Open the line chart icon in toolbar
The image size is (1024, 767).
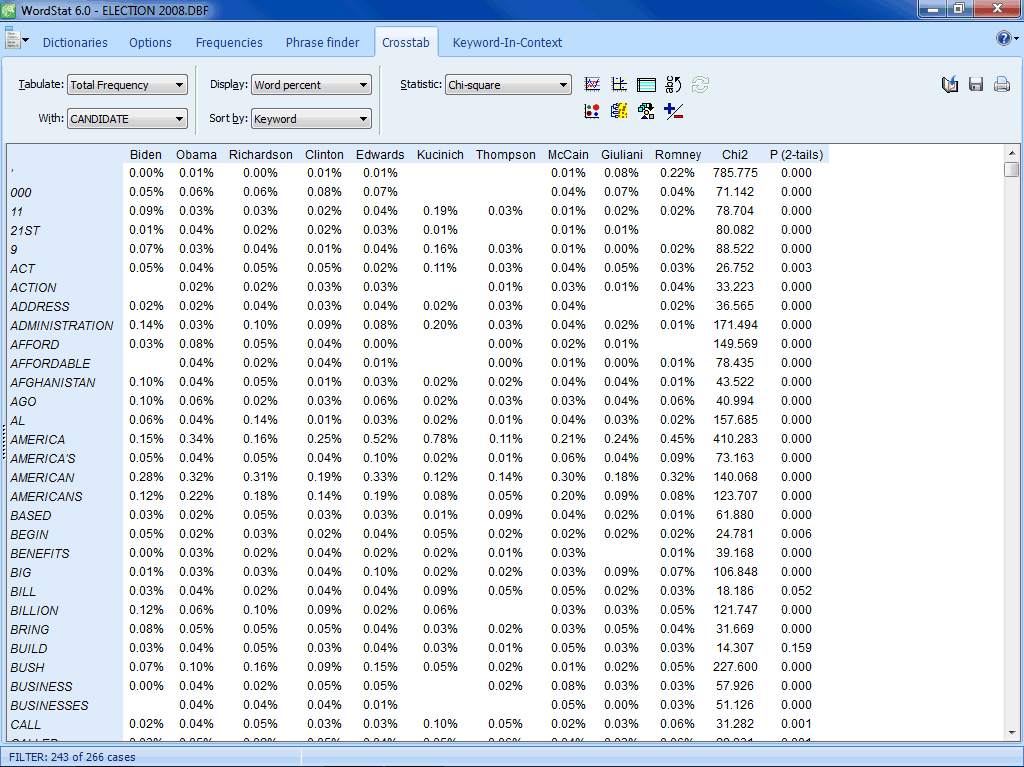(x=593, y=85)
